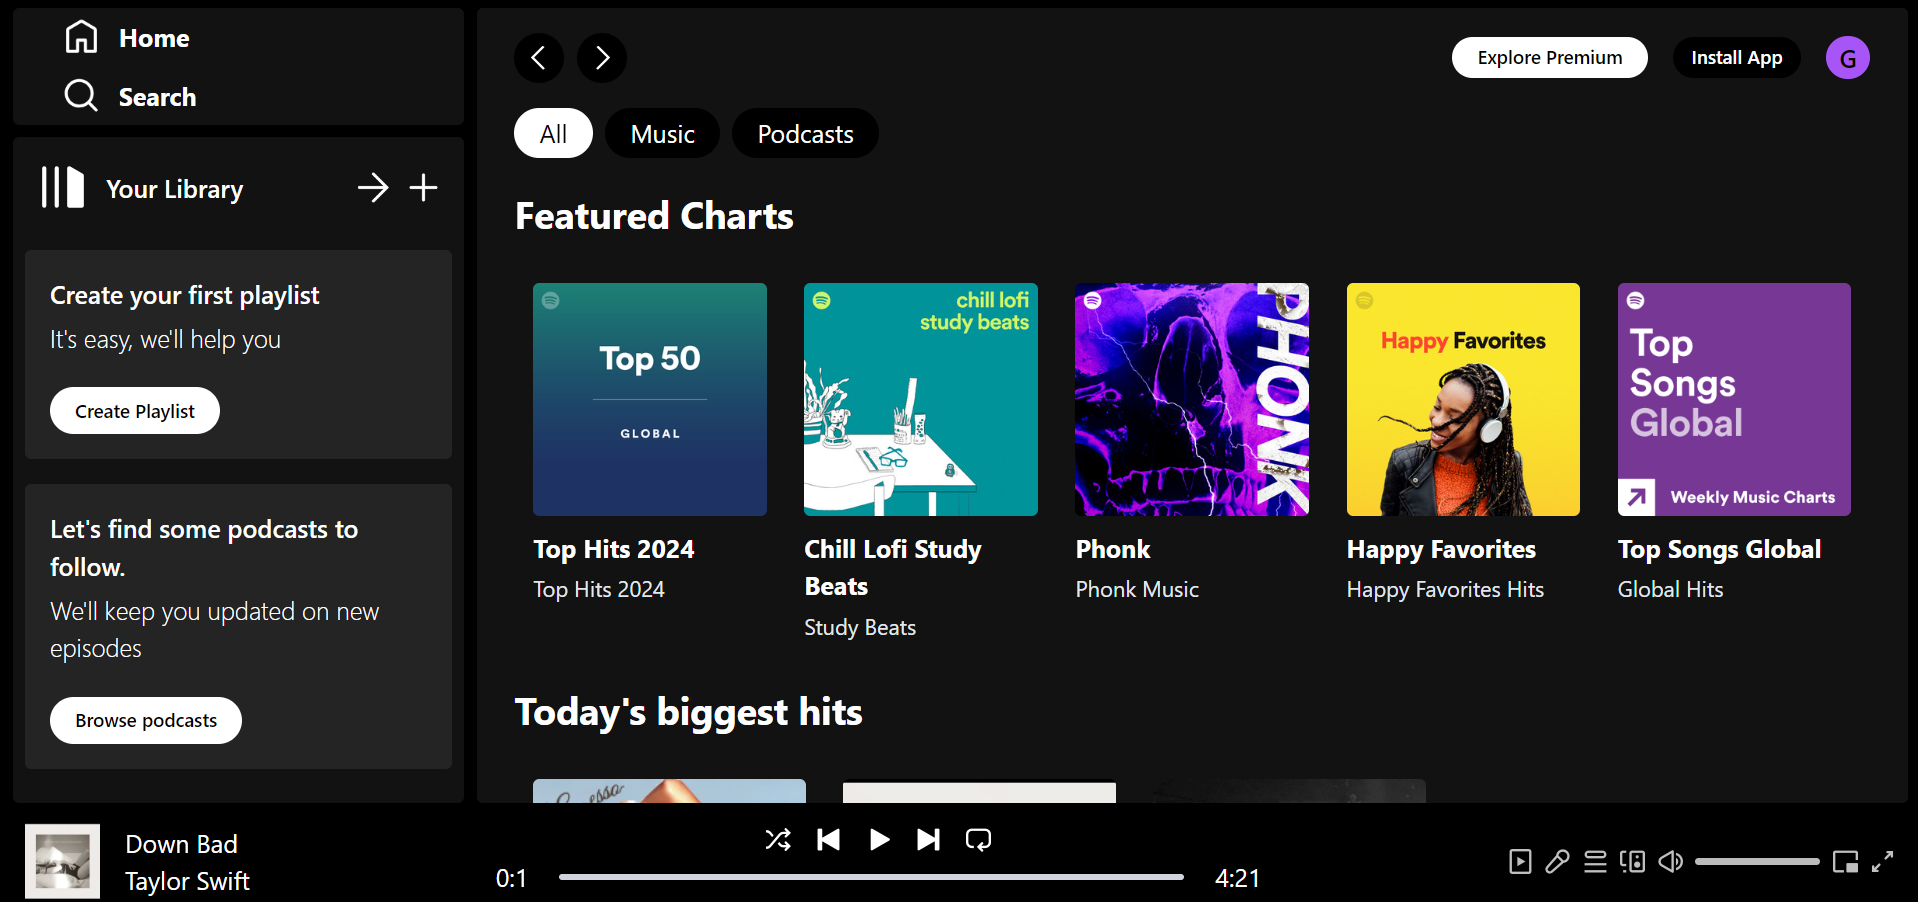Toggle shuffle playback
The image size is (1918, 902).
pos(777,839)
